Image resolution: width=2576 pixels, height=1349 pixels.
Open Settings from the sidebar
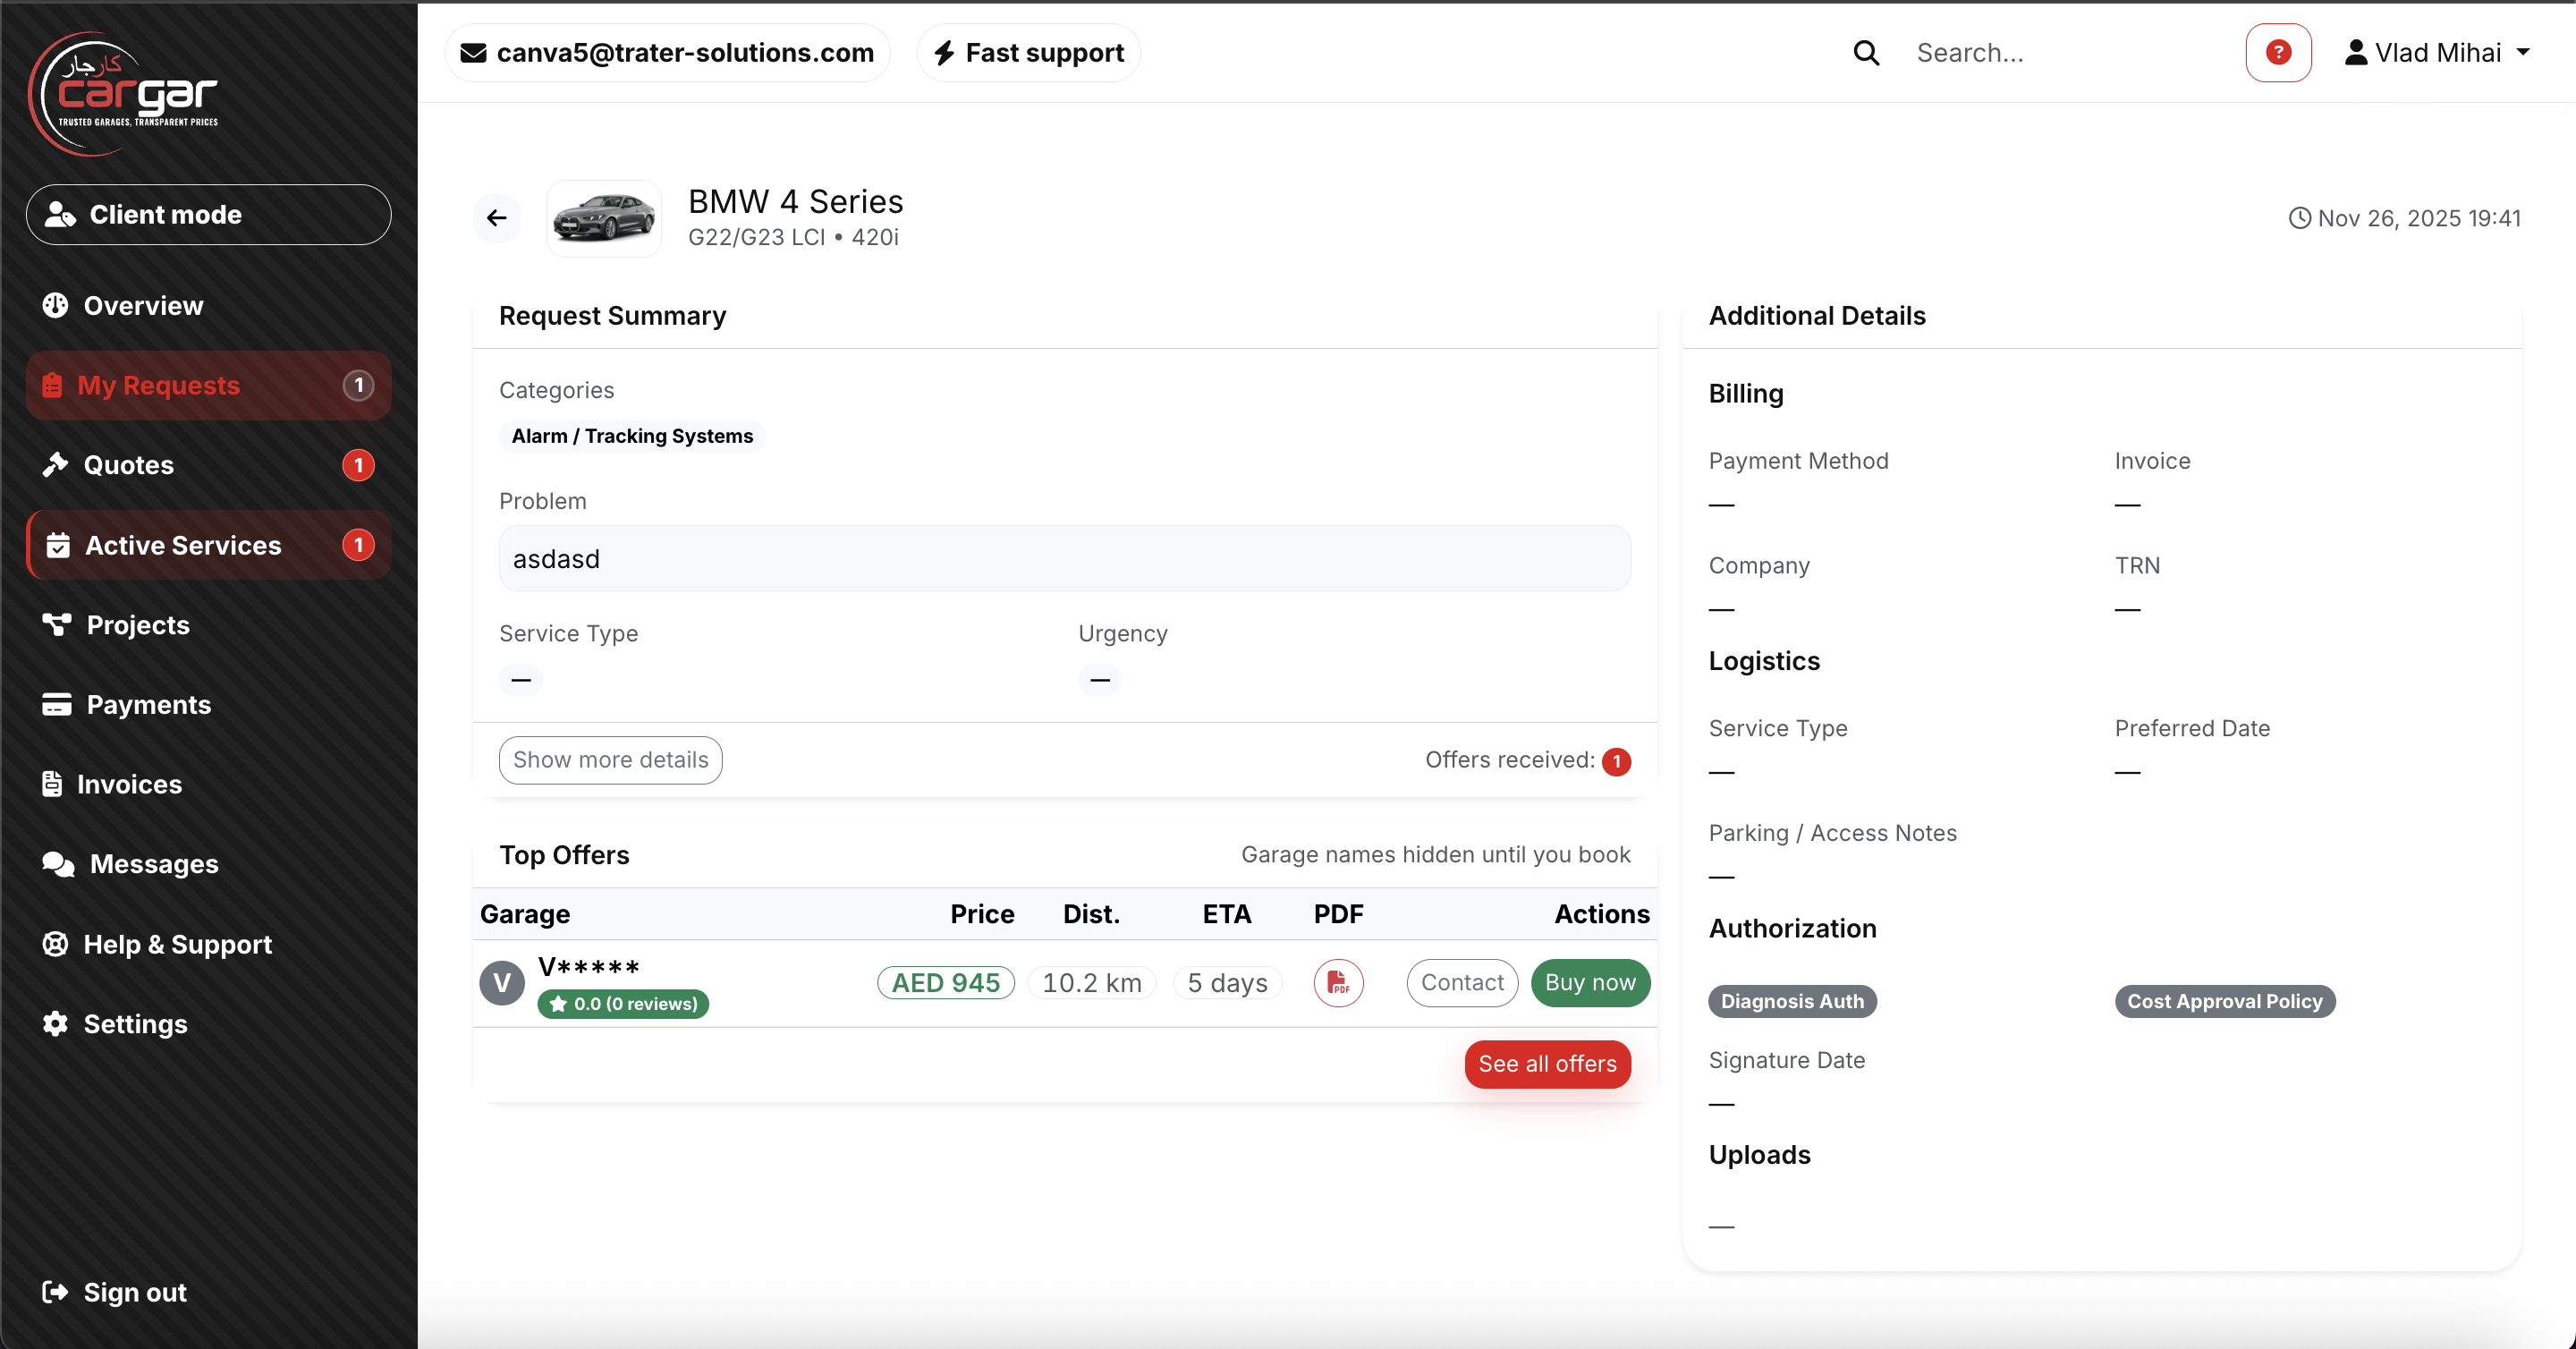[135, 1024]
